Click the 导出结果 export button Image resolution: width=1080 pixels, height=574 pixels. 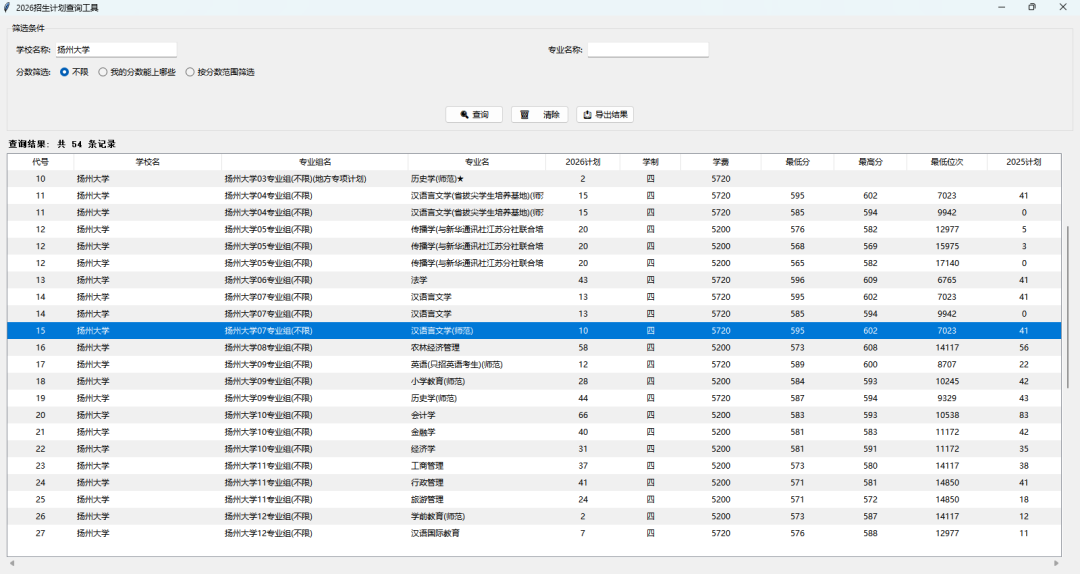click(x=605, y=114)
